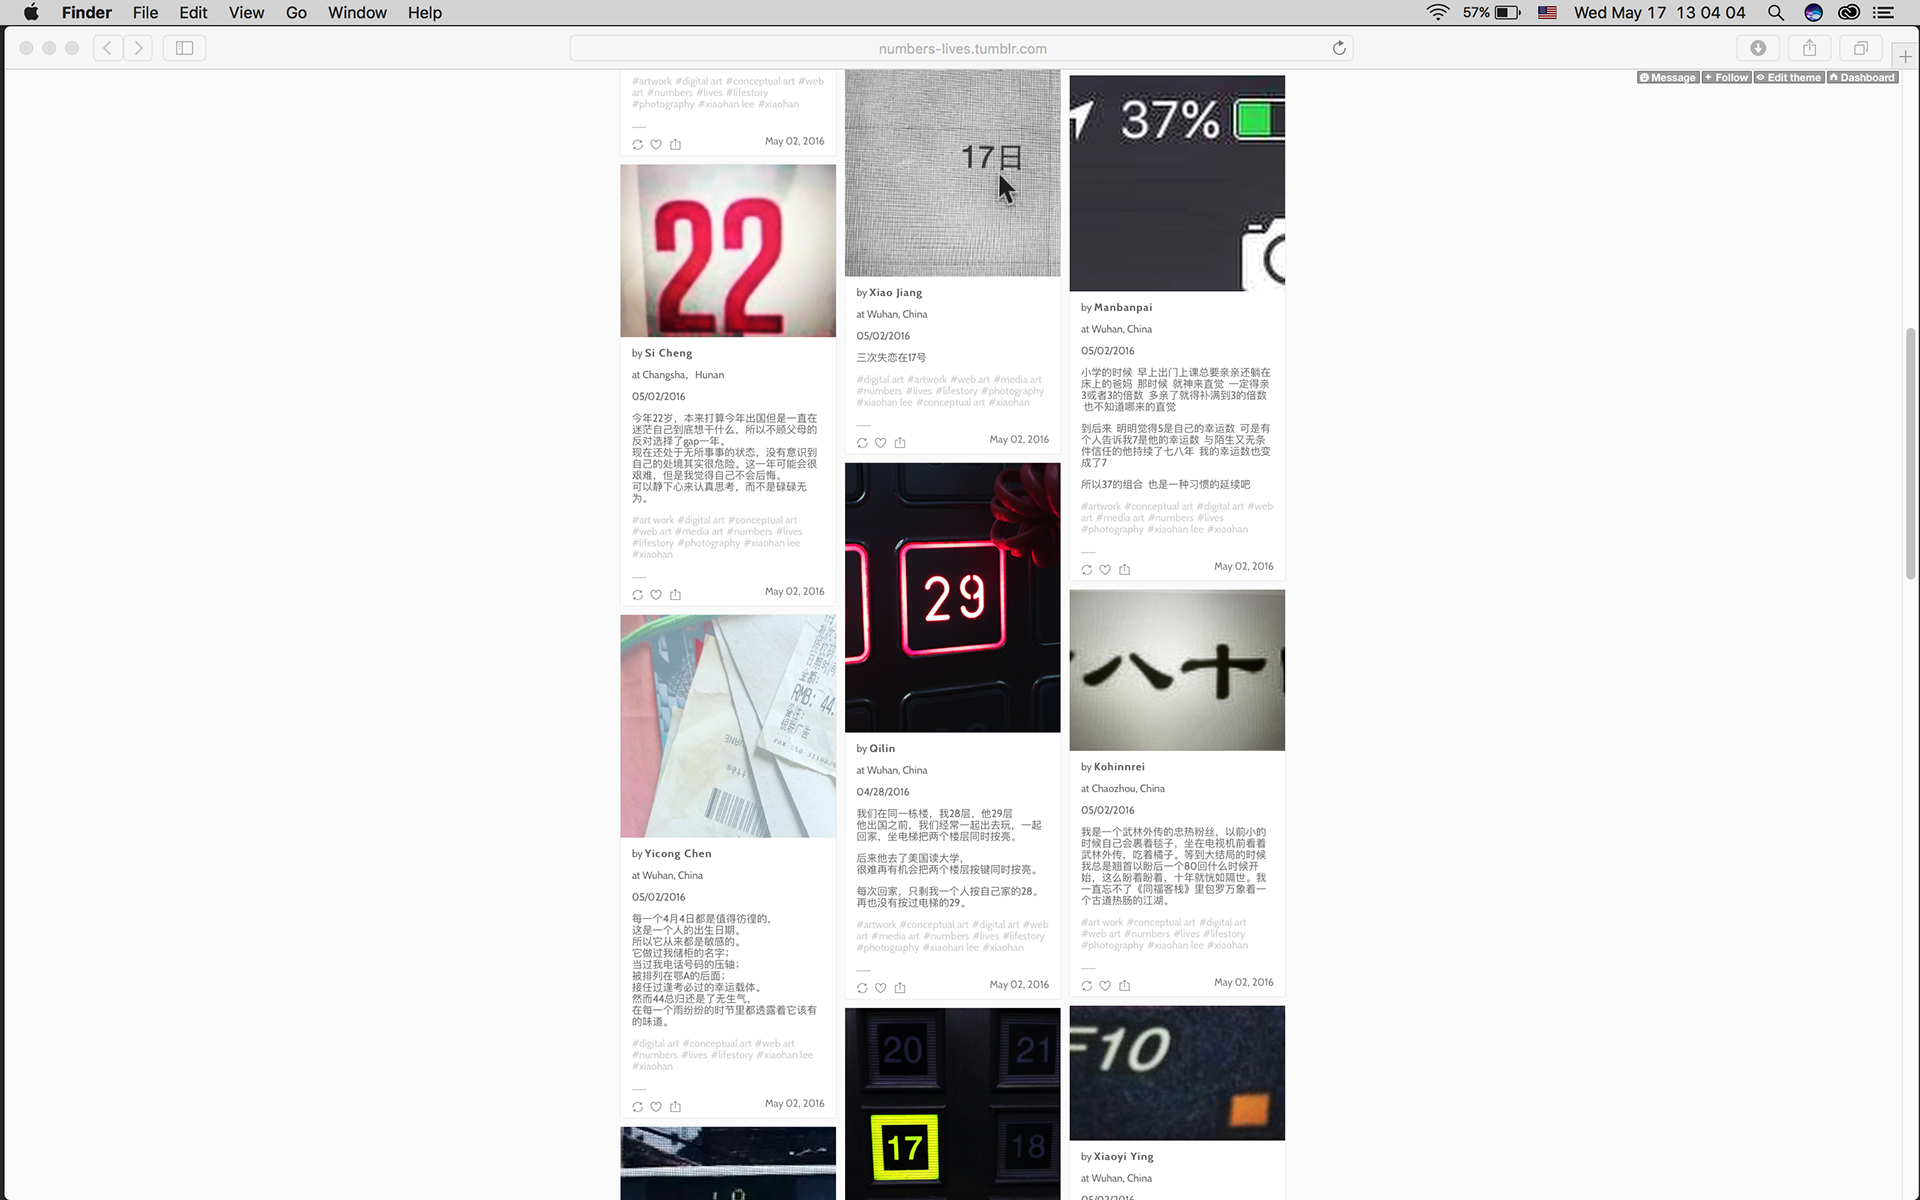This screenshot has height=1200, width=1920.
Task: Like the Yicong Chen post
Action: 656,1107
